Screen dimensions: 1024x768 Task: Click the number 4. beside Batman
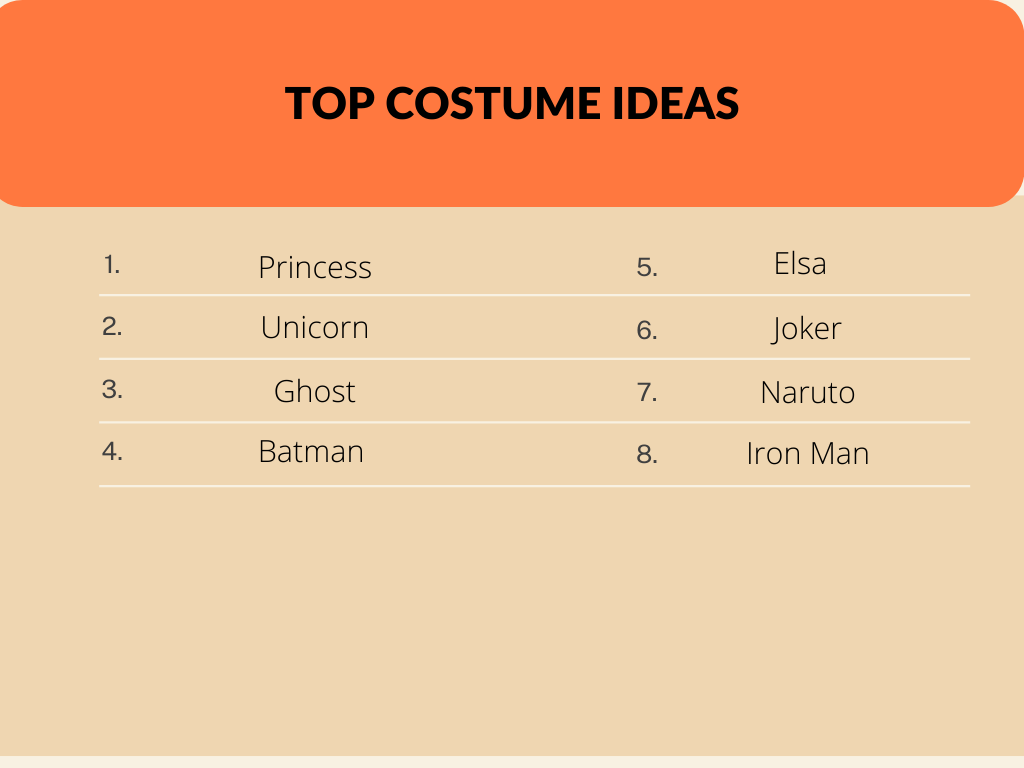point(112,452)
